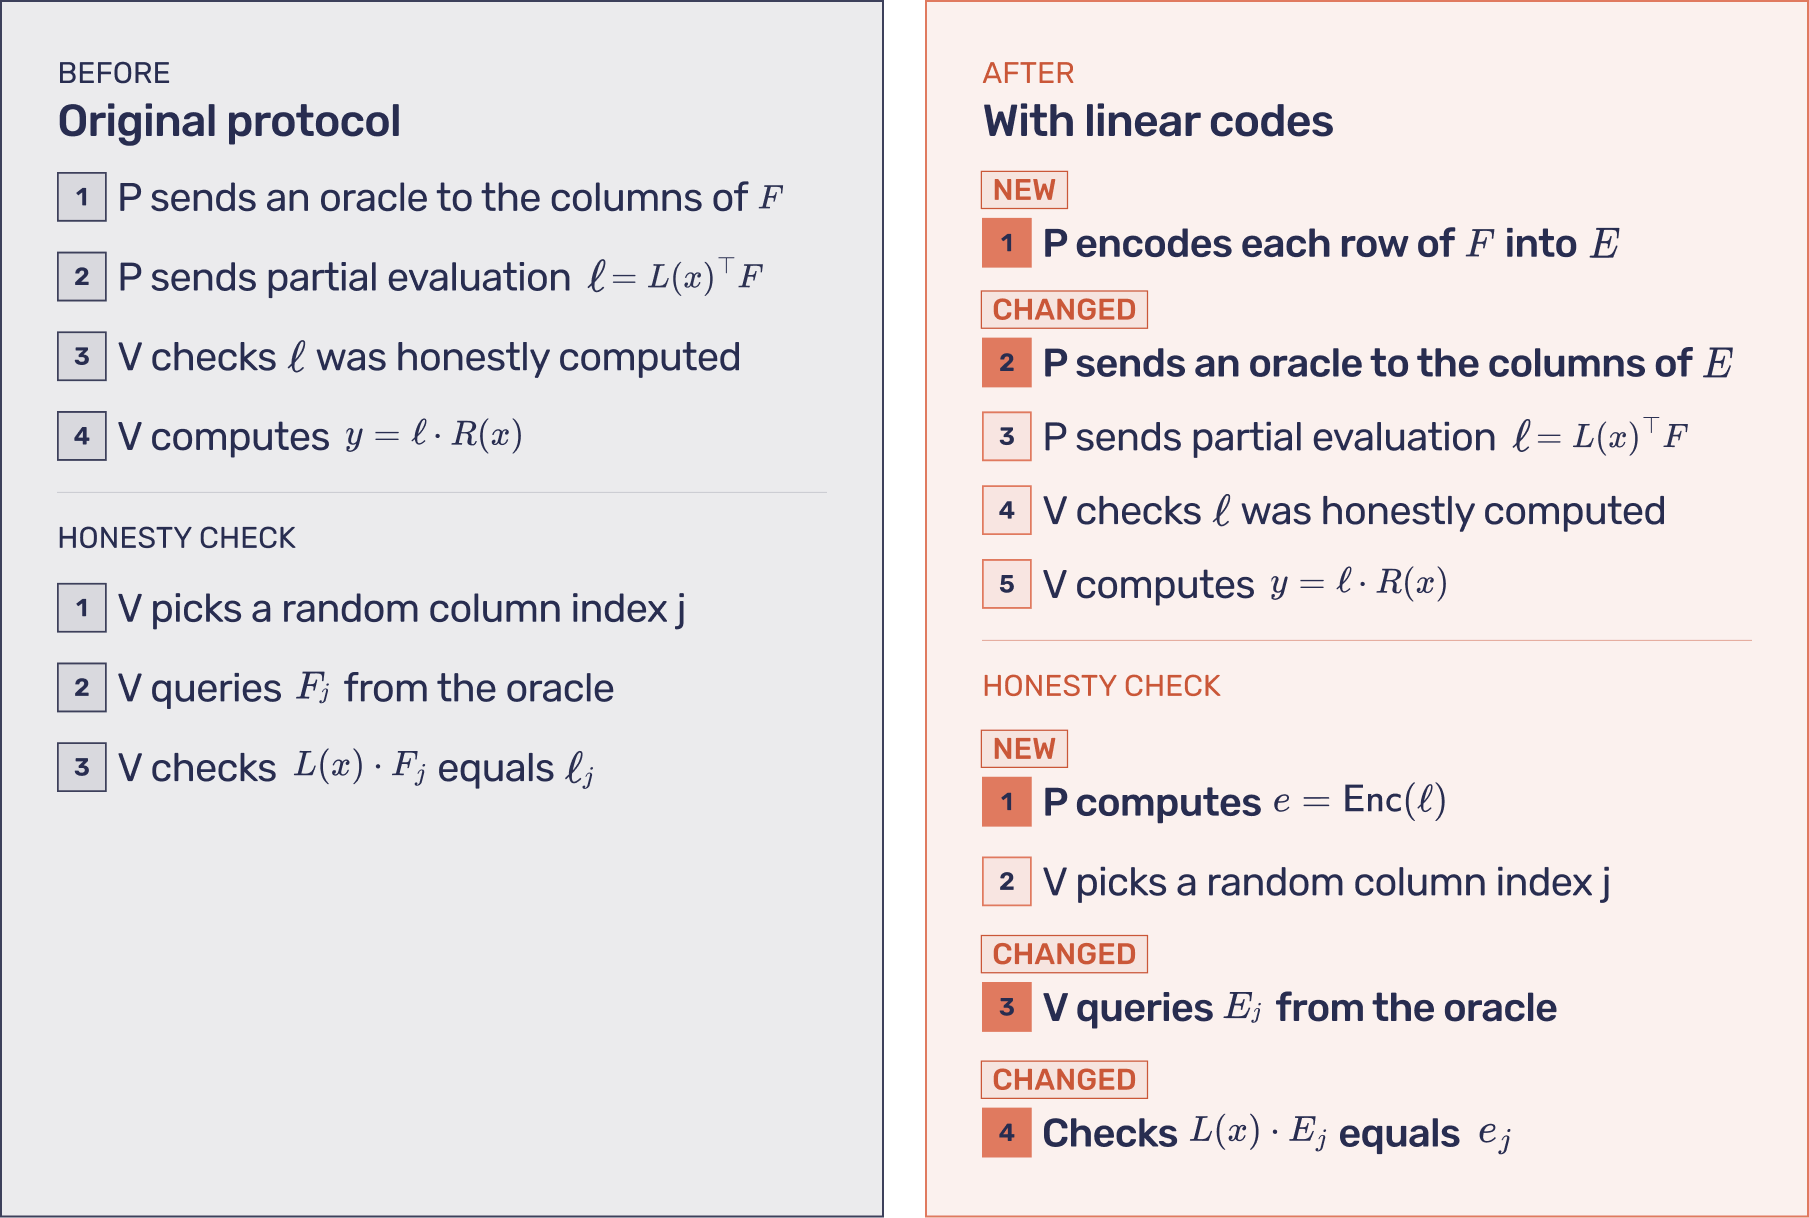The image size is (1809, 1218).
Task: Click orange step 4 box beside Checks L(x)
Action: (1007, 1133)
